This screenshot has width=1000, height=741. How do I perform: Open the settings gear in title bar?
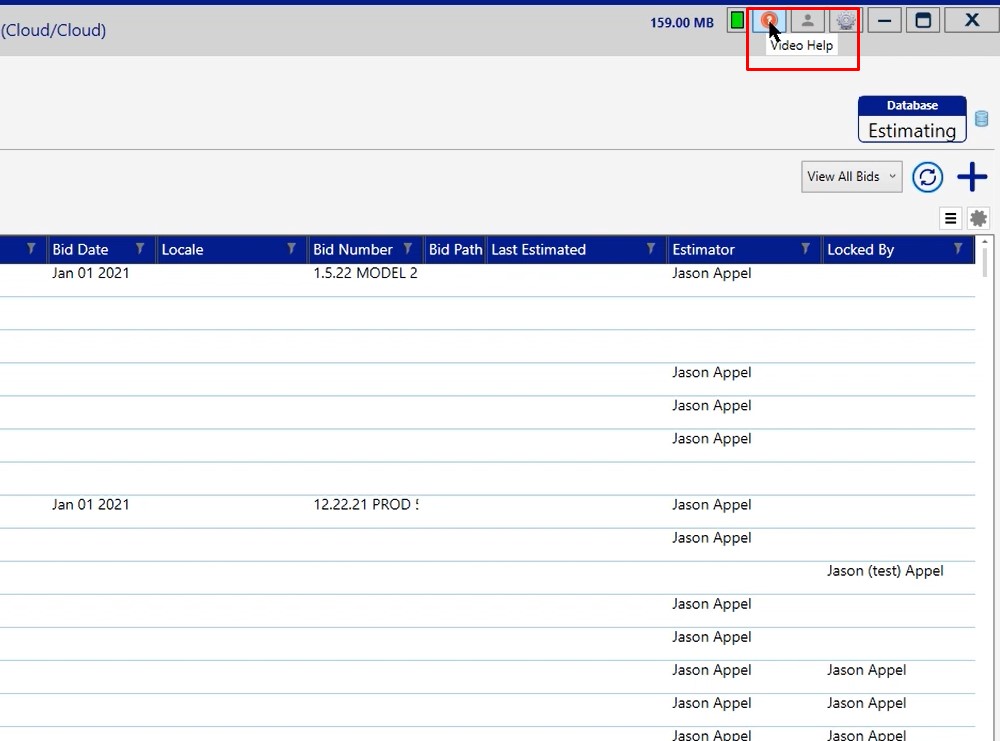[846, 20]
